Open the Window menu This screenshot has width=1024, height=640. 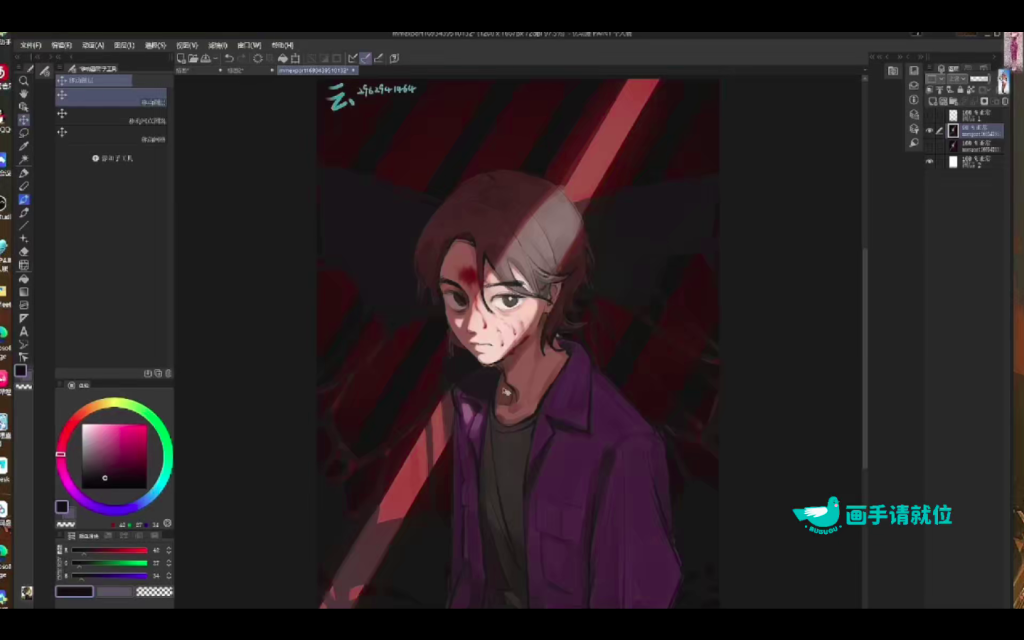click(x=249, y=45)
